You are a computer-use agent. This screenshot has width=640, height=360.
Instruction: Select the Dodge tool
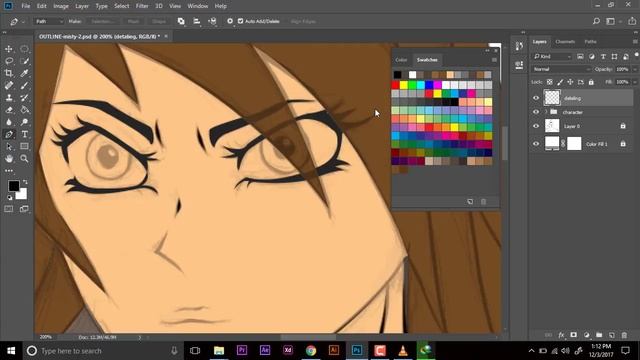pos(24,122)
